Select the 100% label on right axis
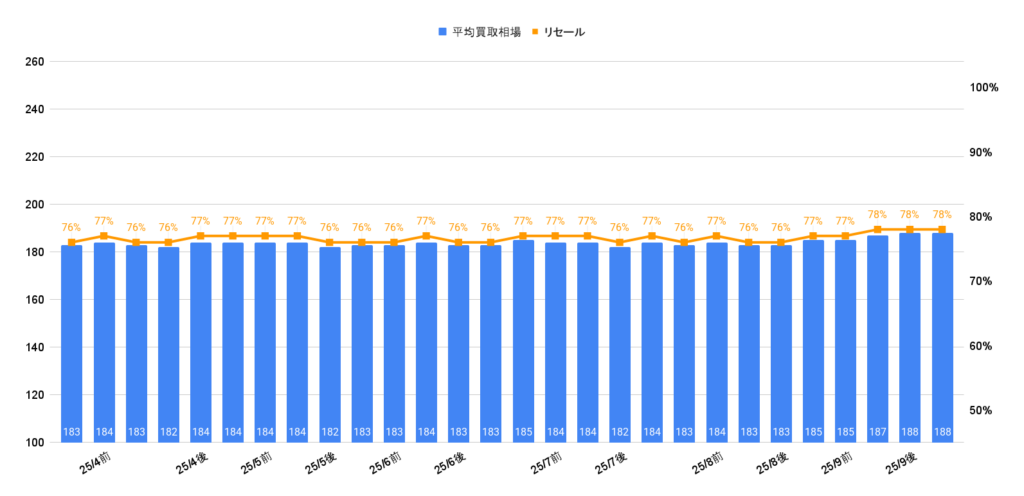1024x496 pixels. (x=984, y=88)
